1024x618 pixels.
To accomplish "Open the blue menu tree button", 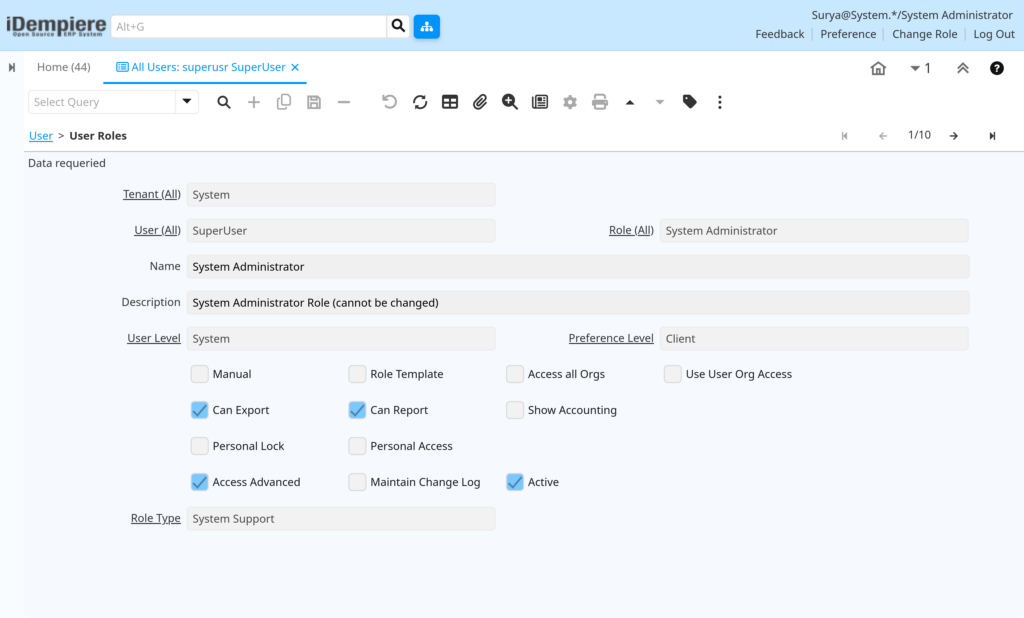I will 426,27.
